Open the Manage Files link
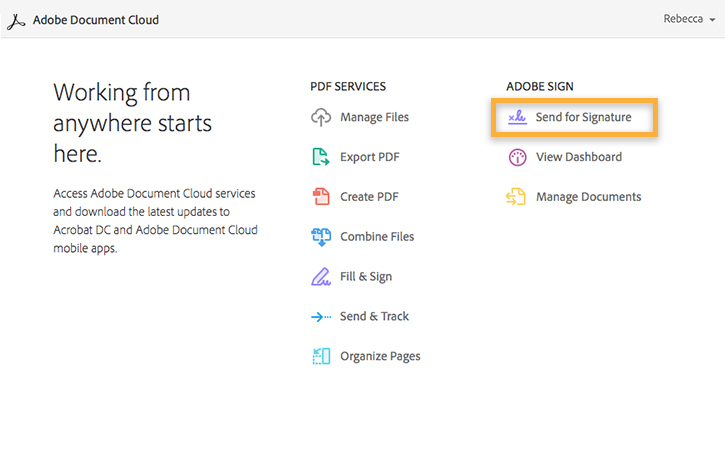 374,117
